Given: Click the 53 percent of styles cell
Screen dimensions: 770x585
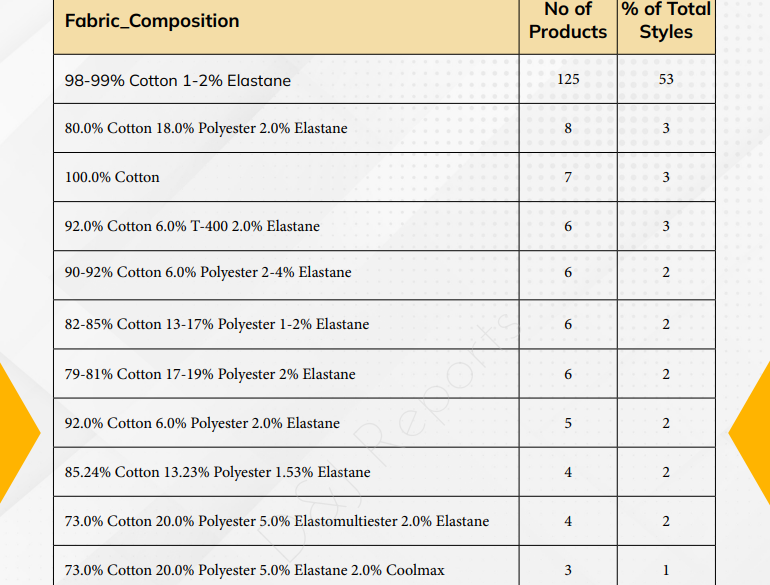Looking at the screenshot, I should (x=666, y=79).
